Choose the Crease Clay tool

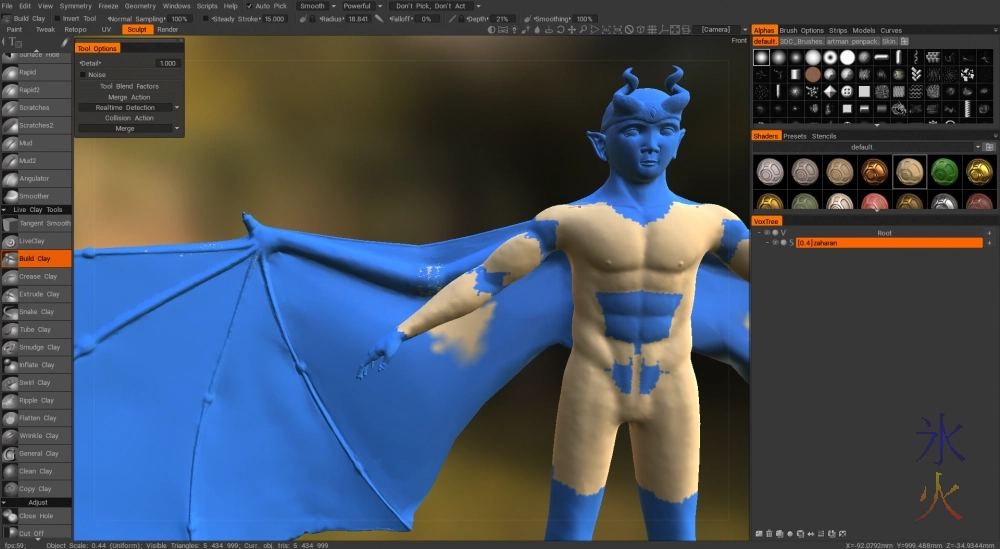tap(36, 276)
